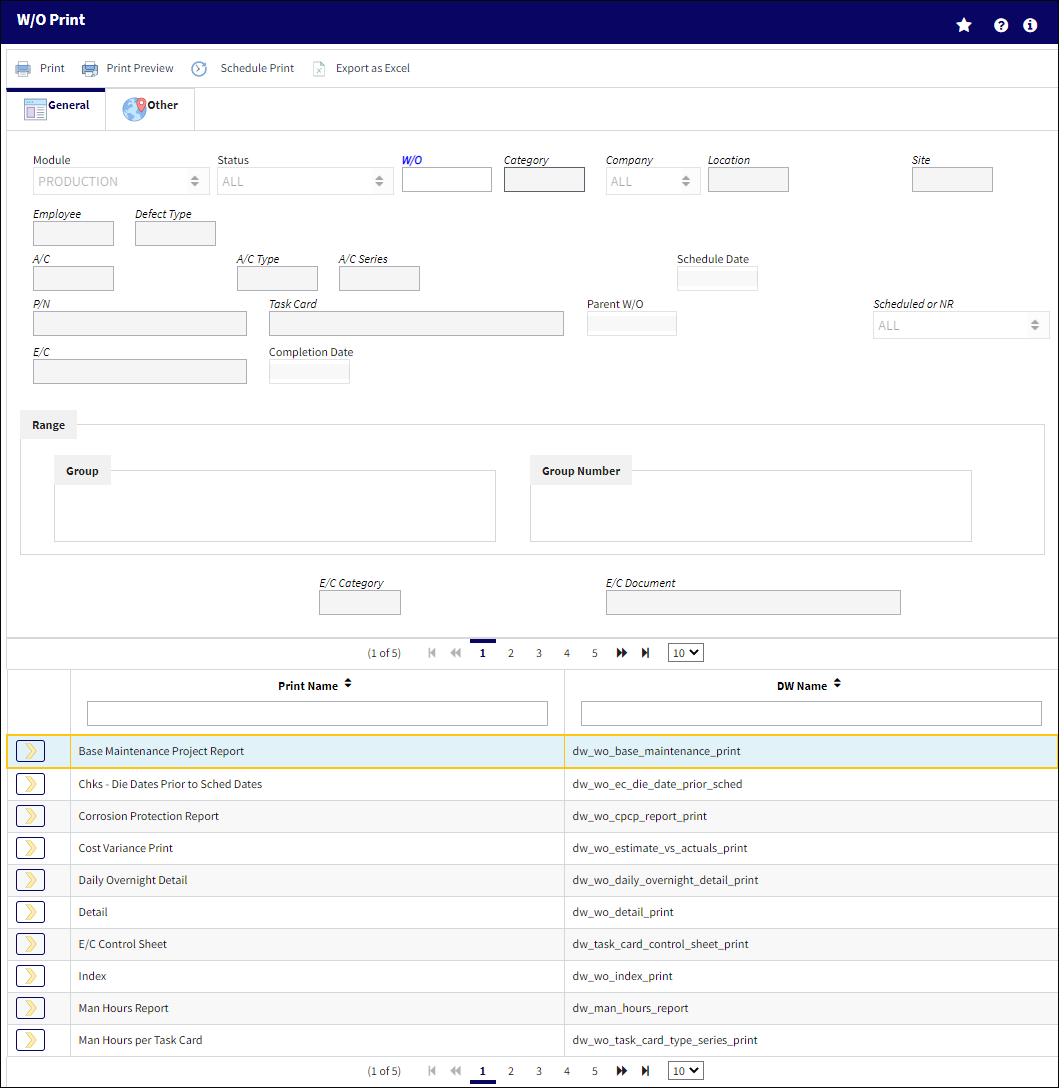1059x1088 pixels.
Task: Open the Module PRODUCTION dropdown
Action: tap(121, 181)
